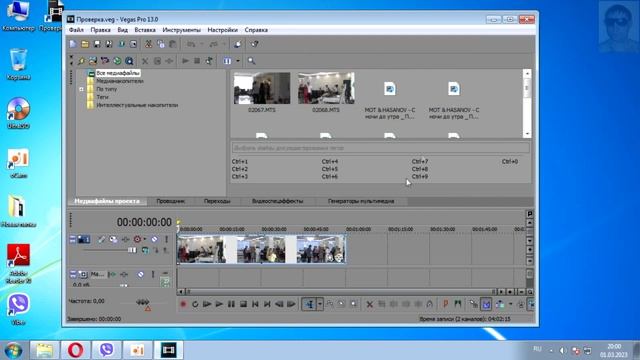Click the Ctrl+1 tag shortcut slot
This screenshot has width=640, height=360.
240,162
